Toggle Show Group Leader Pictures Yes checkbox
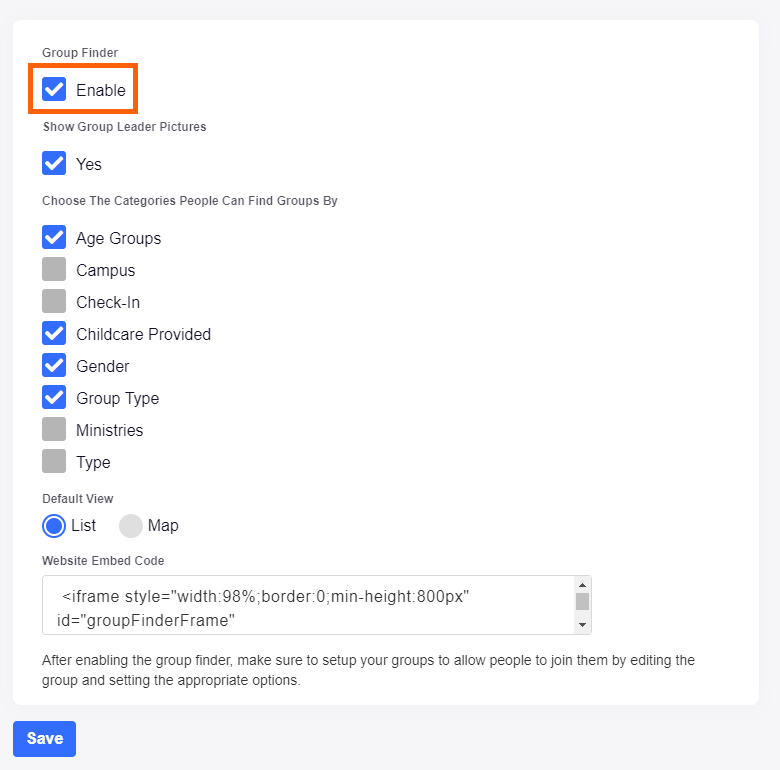This screenshot has height=770, width=780. [x=54, y=164]
